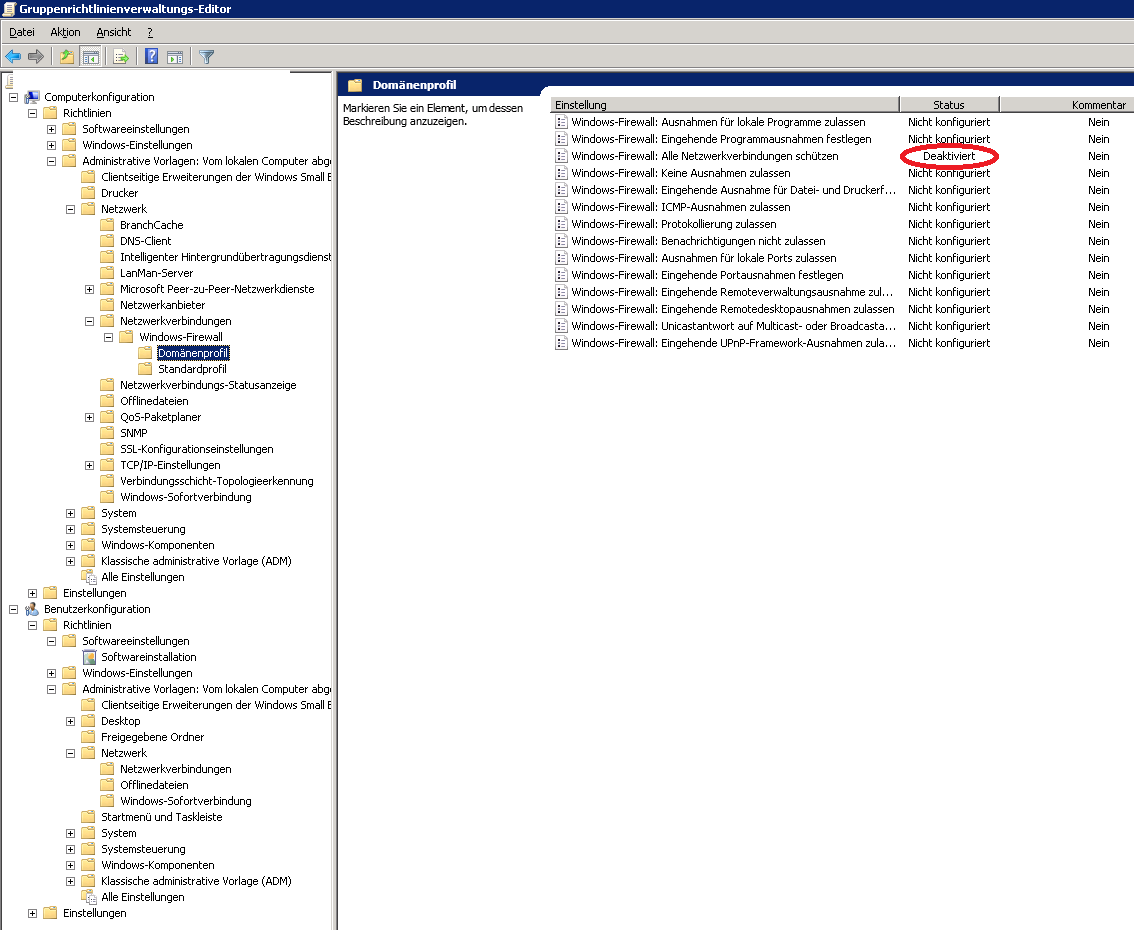
Task: Collapse the Windows-Firewall node
Action: click(108, 337)
